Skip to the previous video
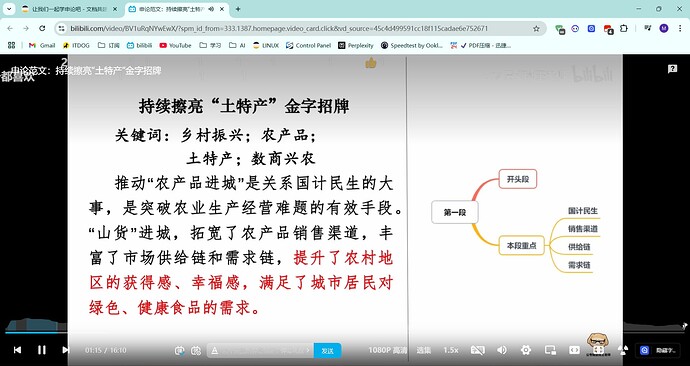 coord(17,350)
